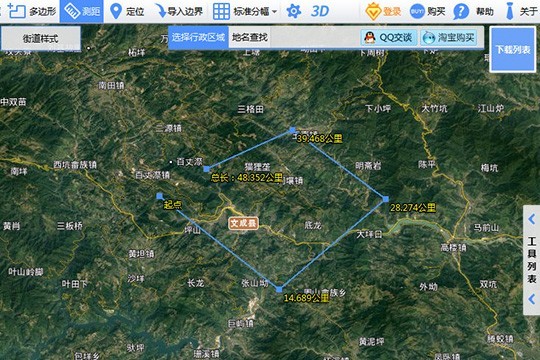The height and width of the screenshot is (360, 540).
Task: Click the 黄泥坪 map label
Action: (371, 342)
